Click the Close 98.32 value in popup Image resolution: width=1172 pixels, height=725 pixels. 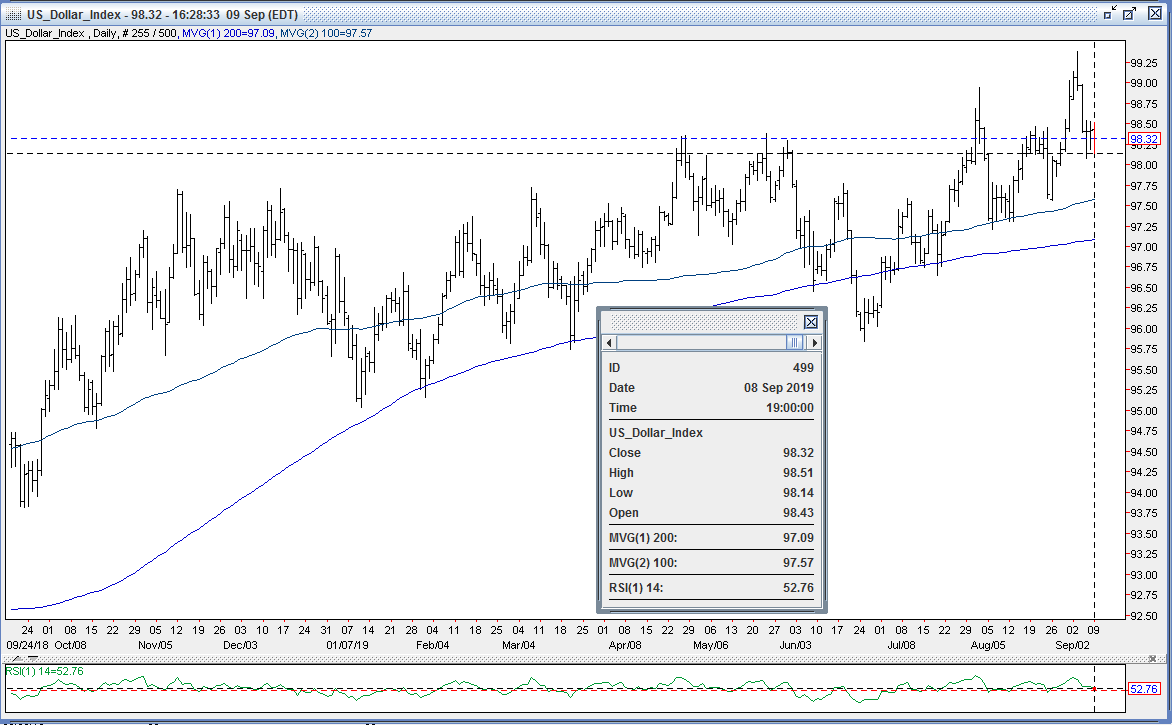tap(798, 453)
